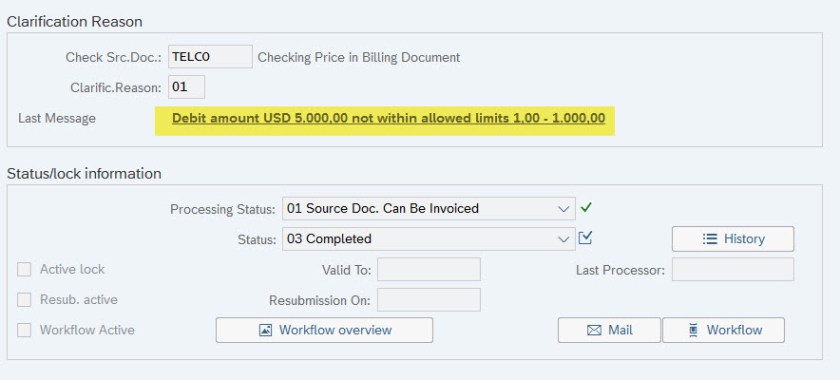Click the Status/lock information heading
The width and height of the screenshot is (840, 380).
[x=84, y=174]
